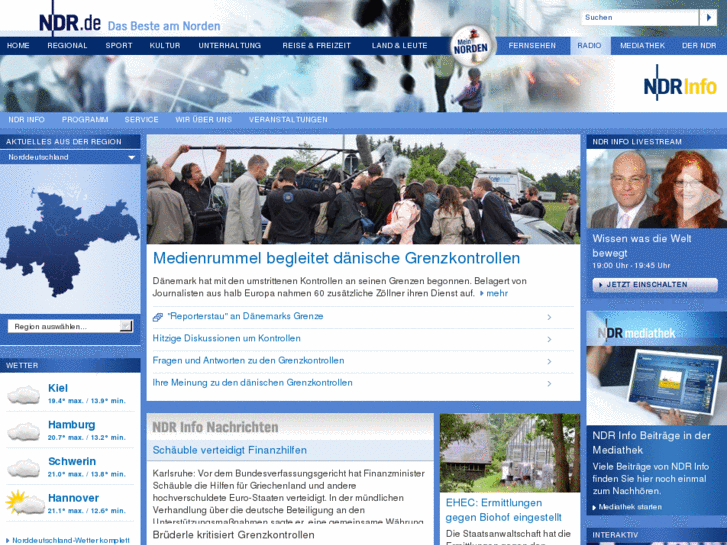This screenshot has height=545, width=727.
Task: Switch to the RADIO tab
Action: pyautogui.click(x=589, y=45)
